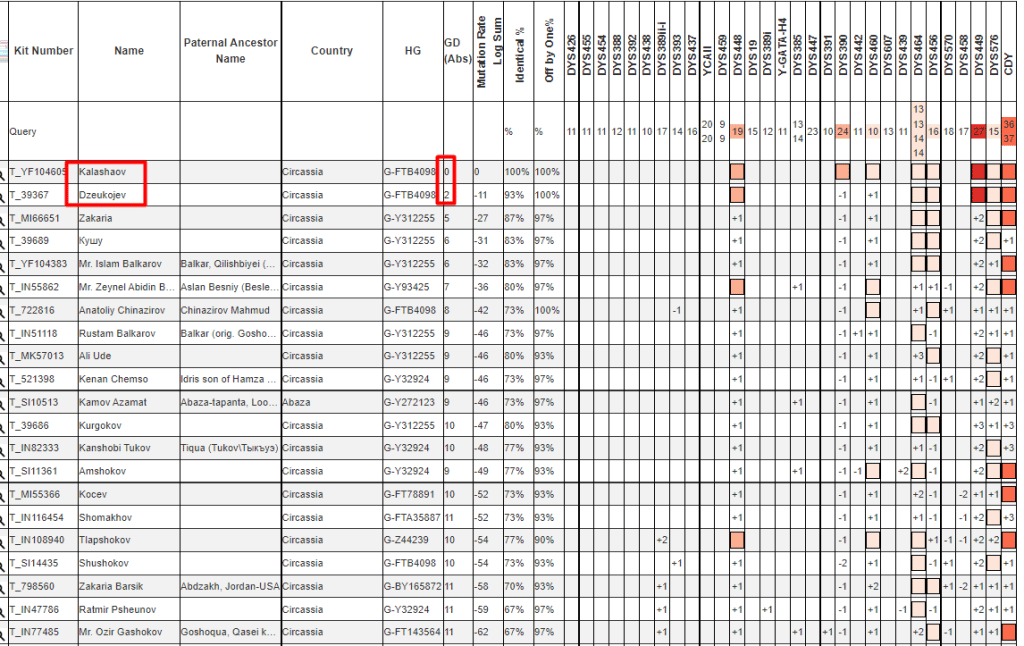Click the Name column header
This screenshot has width=1024, height=646.
click(129, 51)
